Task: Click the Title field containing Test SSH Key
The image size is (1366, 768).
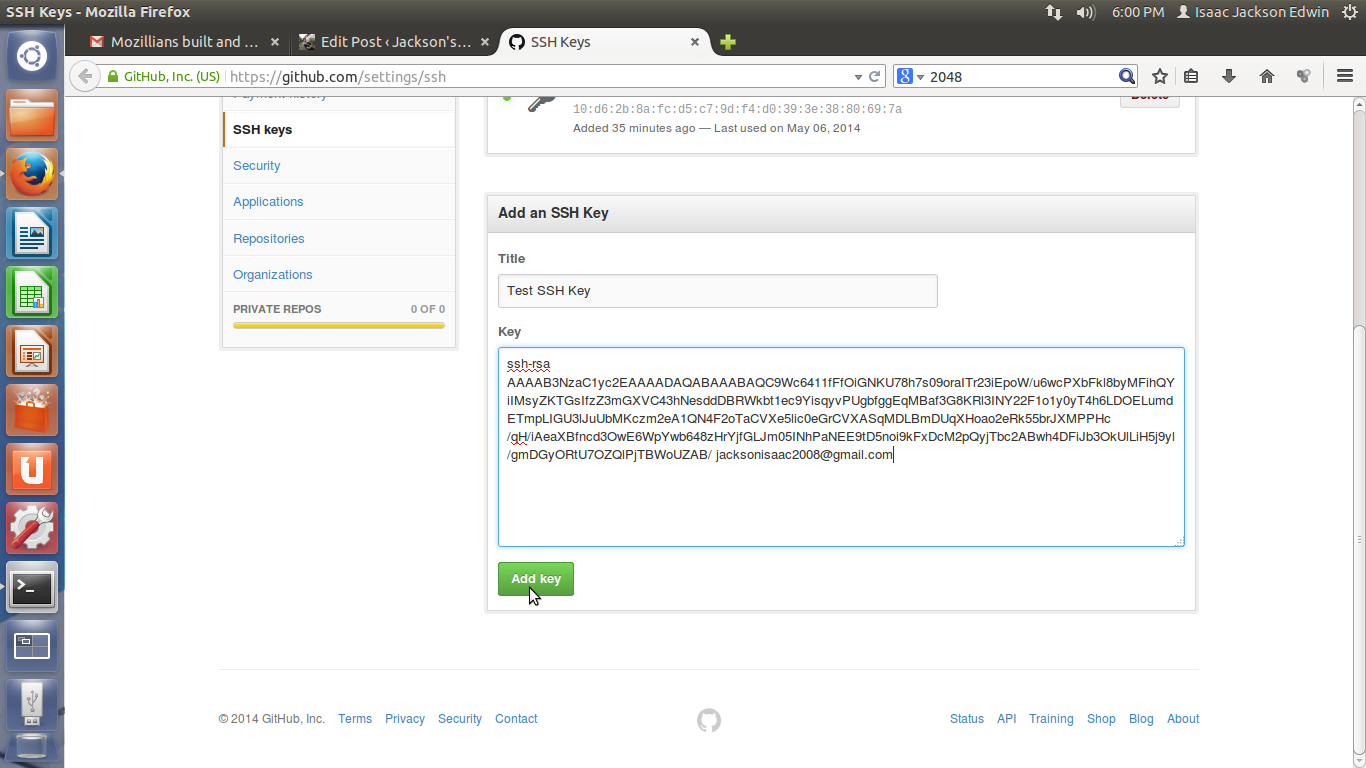Action: (x=718, y=291)
